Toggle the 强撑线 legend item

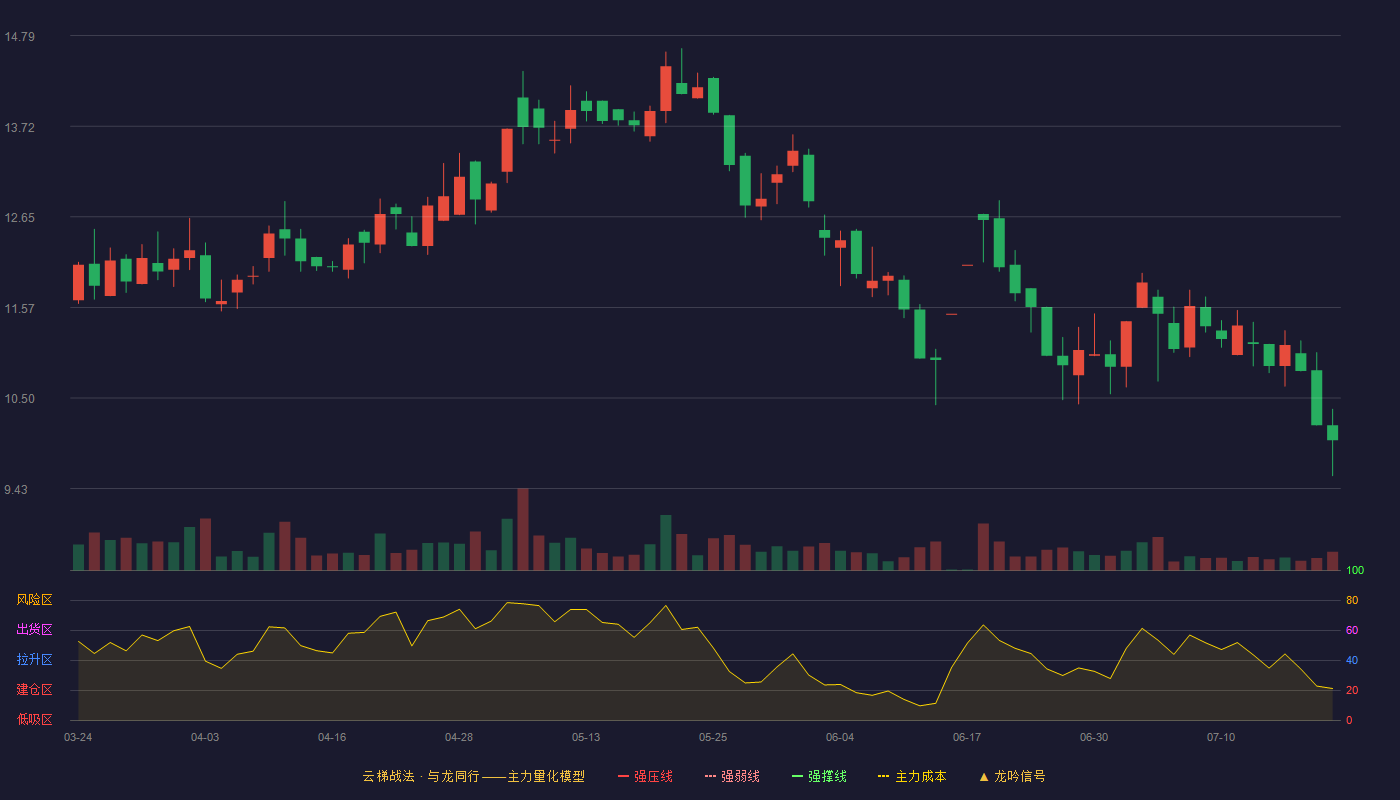(x=819, y=776)
